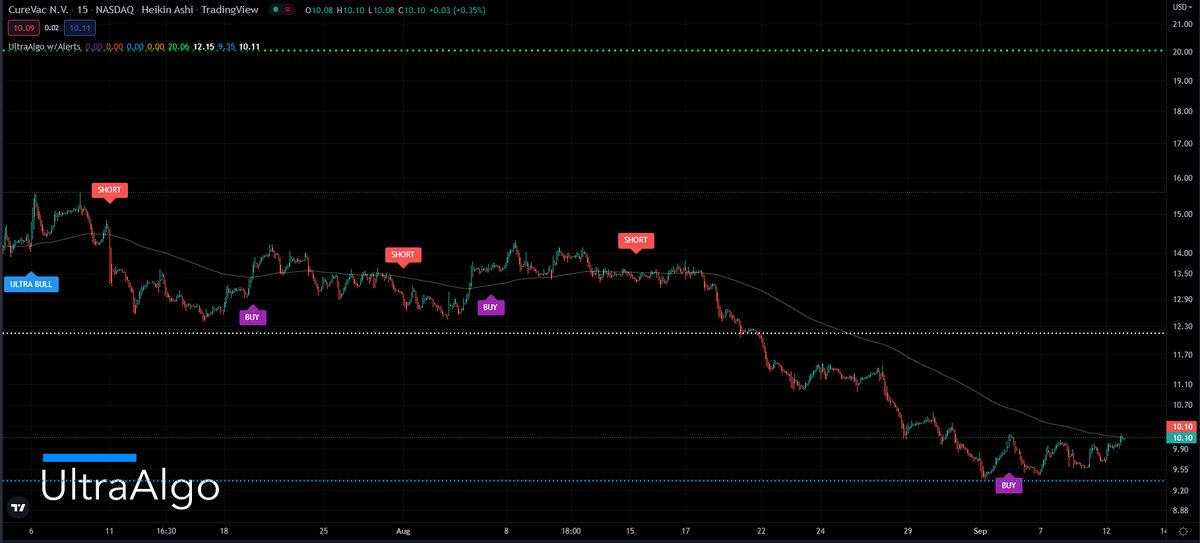Click the ULTRA BULL signal label
This screenshot has width=1200, height=543.
click(31, 283)
